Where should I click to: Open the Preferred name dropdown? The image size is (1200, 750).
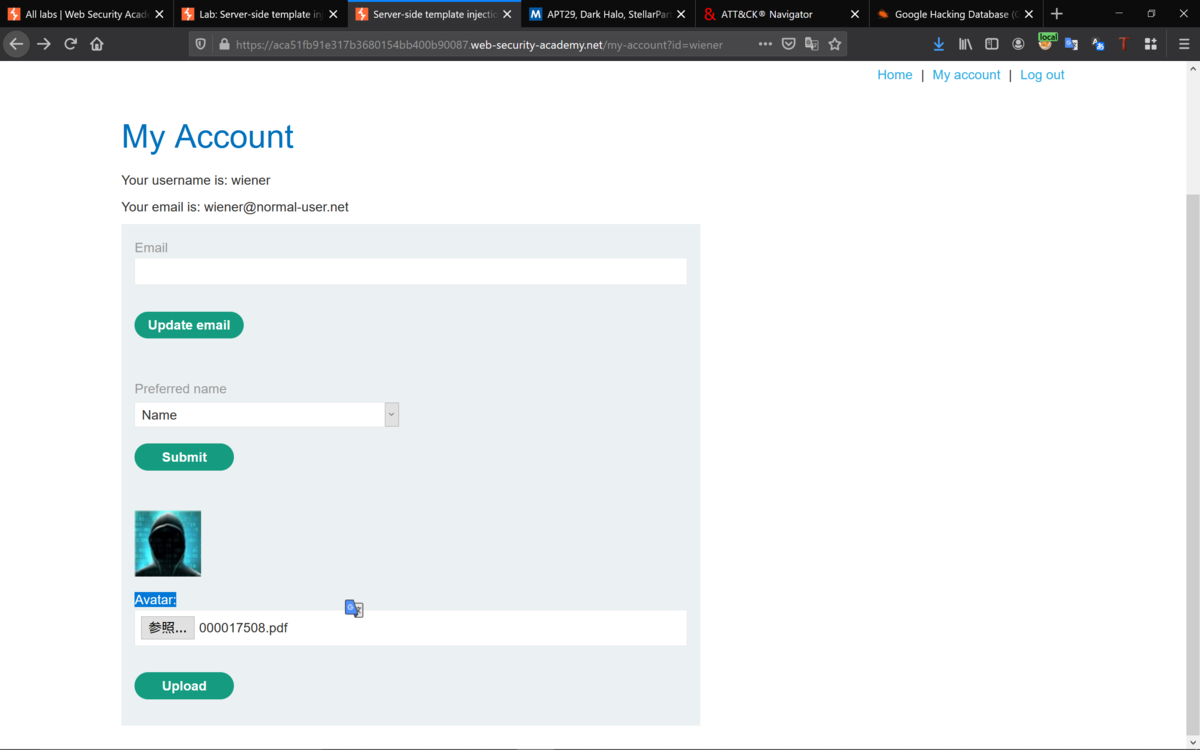pyautogui.click(x=267, y=415)
